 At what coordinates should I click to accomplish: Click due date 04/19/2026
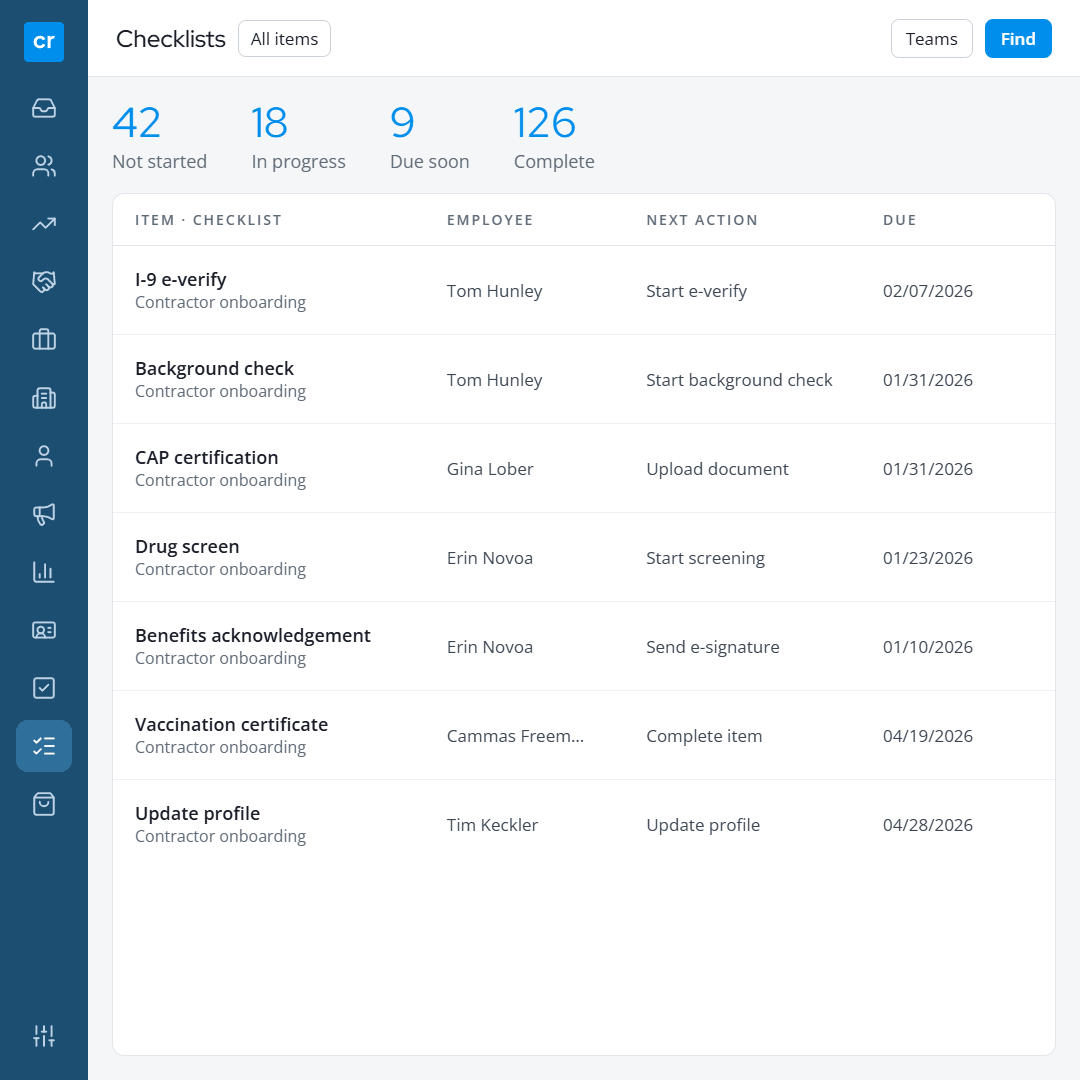coord(928,736)
